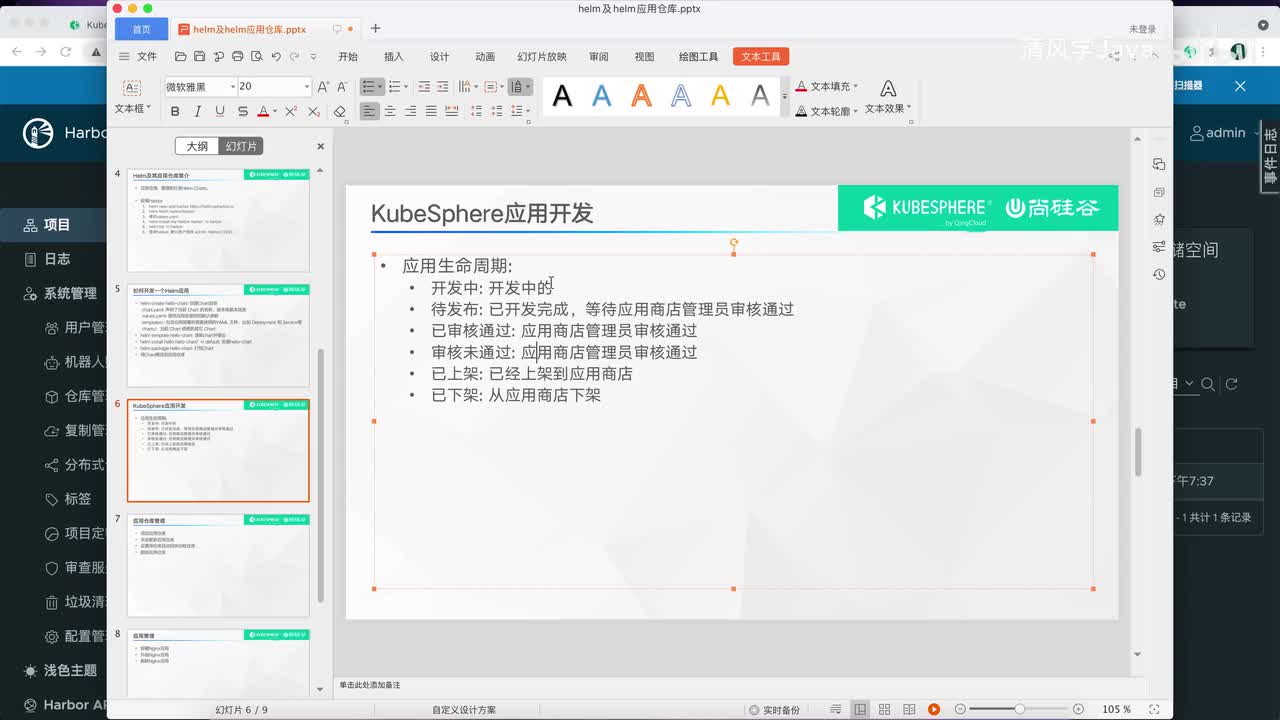The height and width of the screenshot is (720, 1280).
Task: Switch to the 动画 ribbon tab
Action: click(x=485, y=57)
